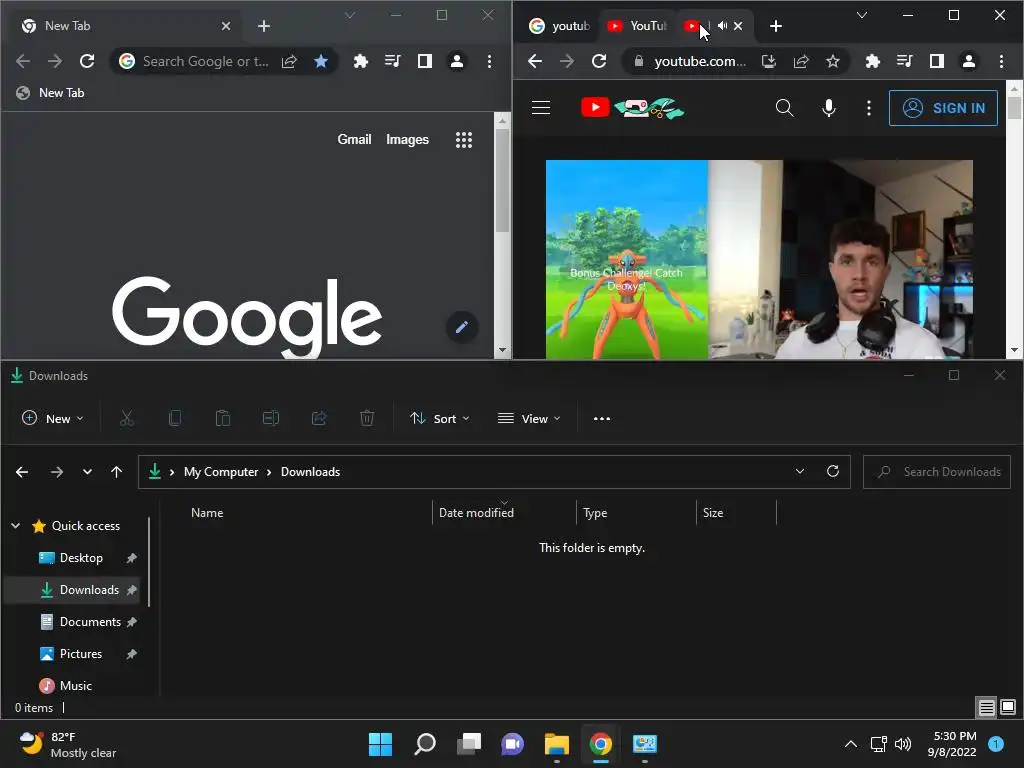Click reload in the New Tab Chrome window
Screen dimensions: 1024x768
(x=87, y=61)
